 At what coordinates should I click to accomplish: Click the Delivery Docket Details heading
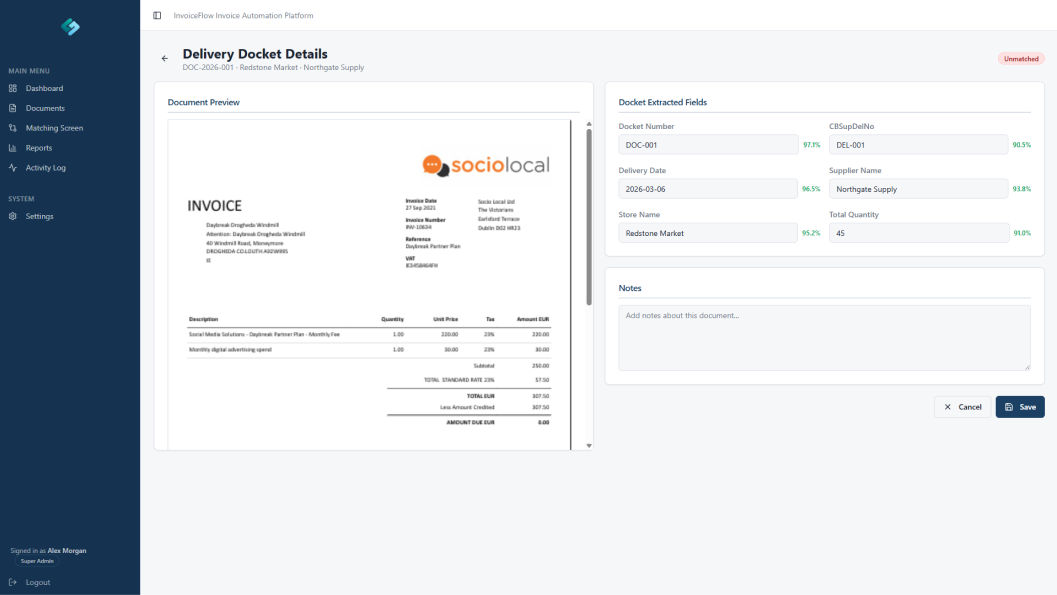(255, 54)
